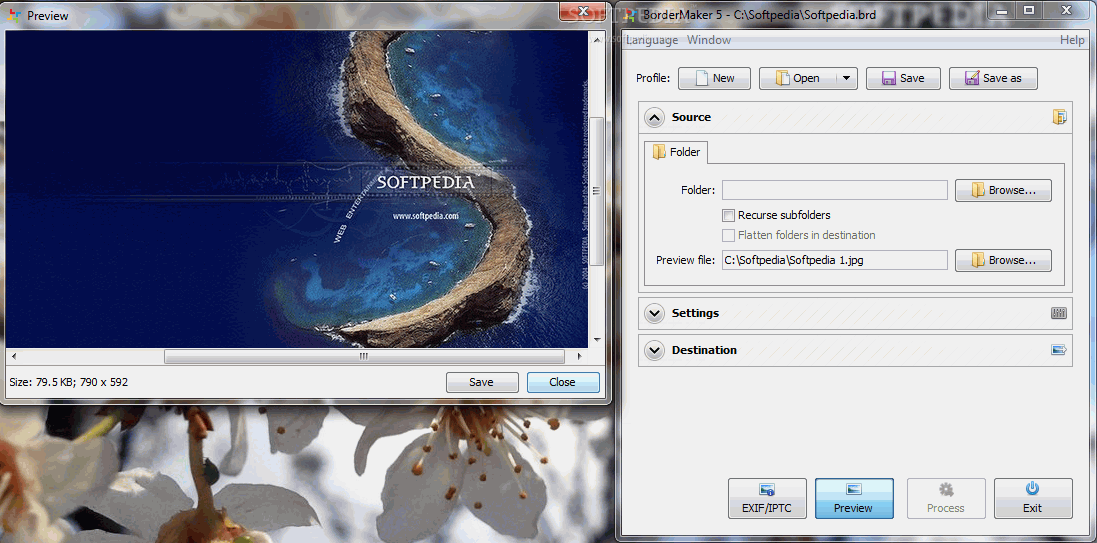Open the Language menu
The height and width of the screenshot is (543, 1097).
(652, 40)
